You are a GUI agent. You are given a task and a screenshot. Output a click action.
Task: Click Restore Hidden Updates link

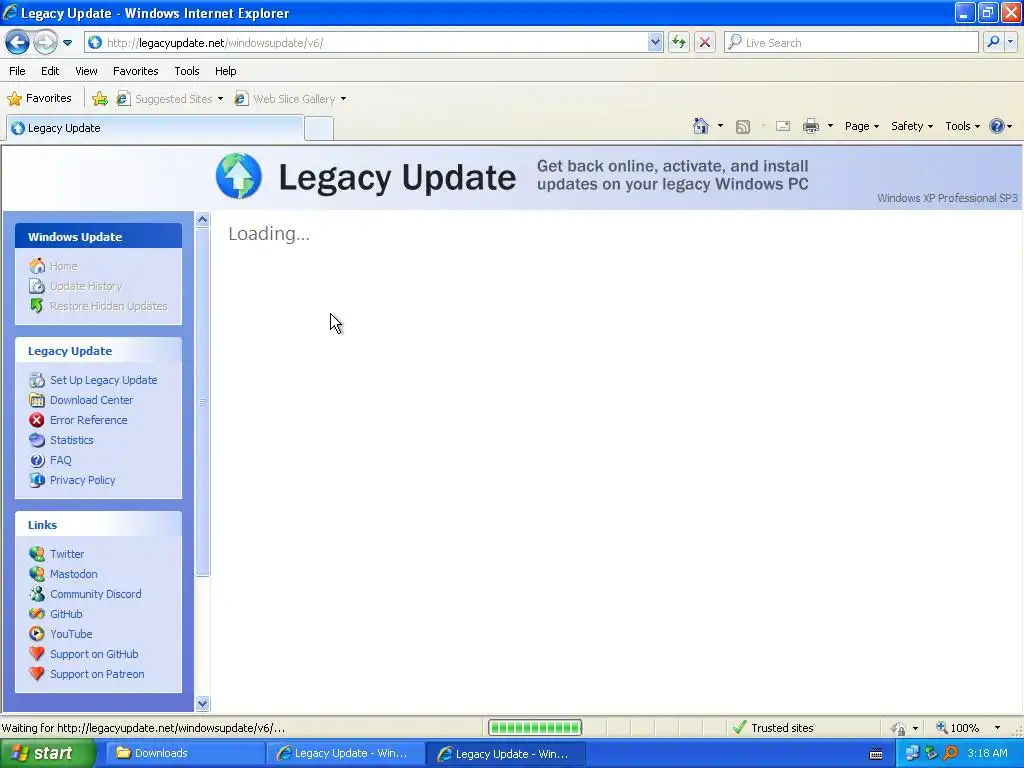pyautogui.click(x=108, y=306)
